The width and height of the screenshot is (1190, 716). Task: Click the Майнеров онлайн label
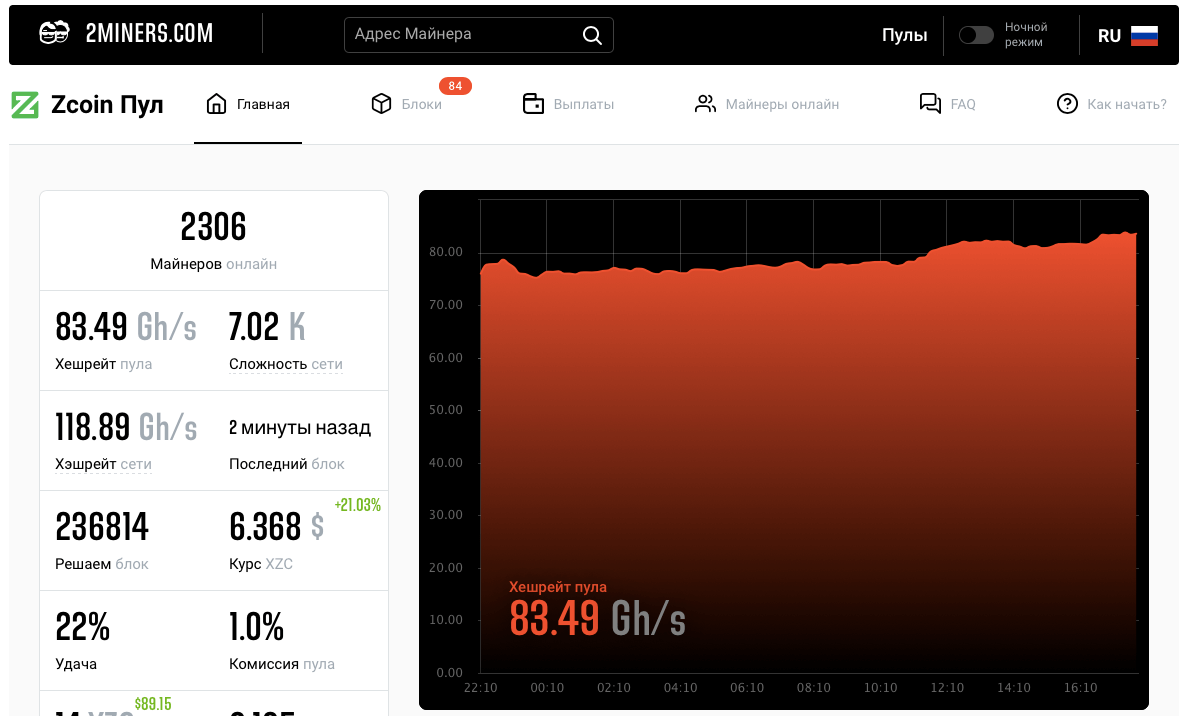coord(213,264)
